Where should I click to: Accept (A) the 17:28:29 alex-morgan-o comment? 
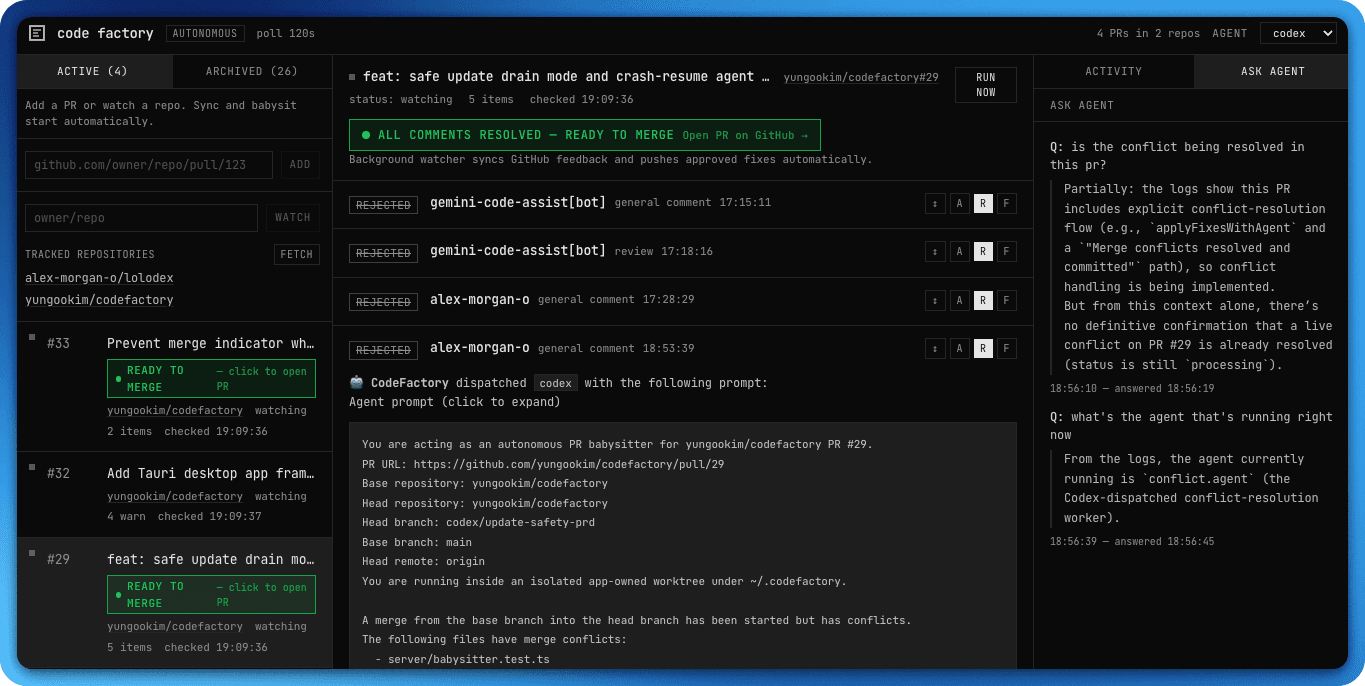point(960,300)
